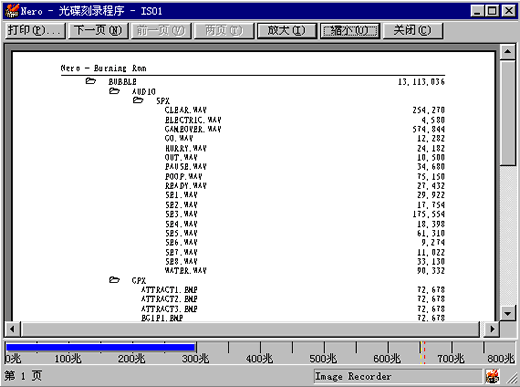The width and height of the screenshot is (520, 387).
Task: Click the window resize grip in the status bar
Action: click(512, 378)
